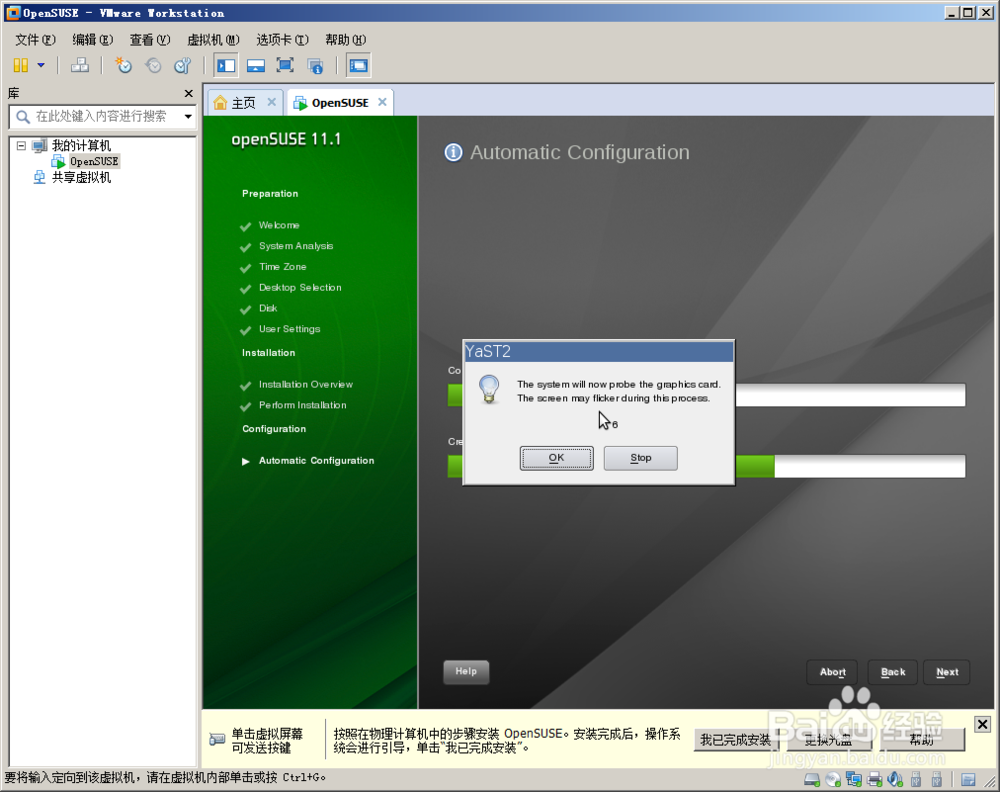Click the User Settings step
The image size is (1000, 792).
[x=290, y=329]
